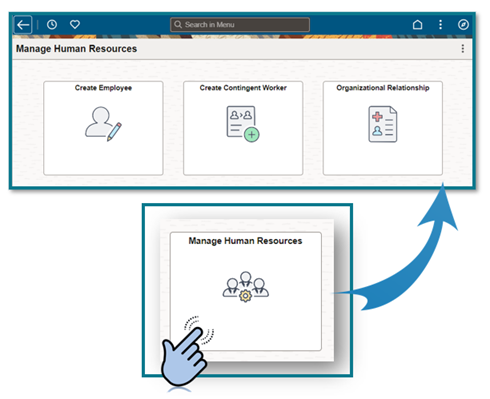Click document with red cross icon
This screenshot has height=399, width=490.
tap(383, 124)
